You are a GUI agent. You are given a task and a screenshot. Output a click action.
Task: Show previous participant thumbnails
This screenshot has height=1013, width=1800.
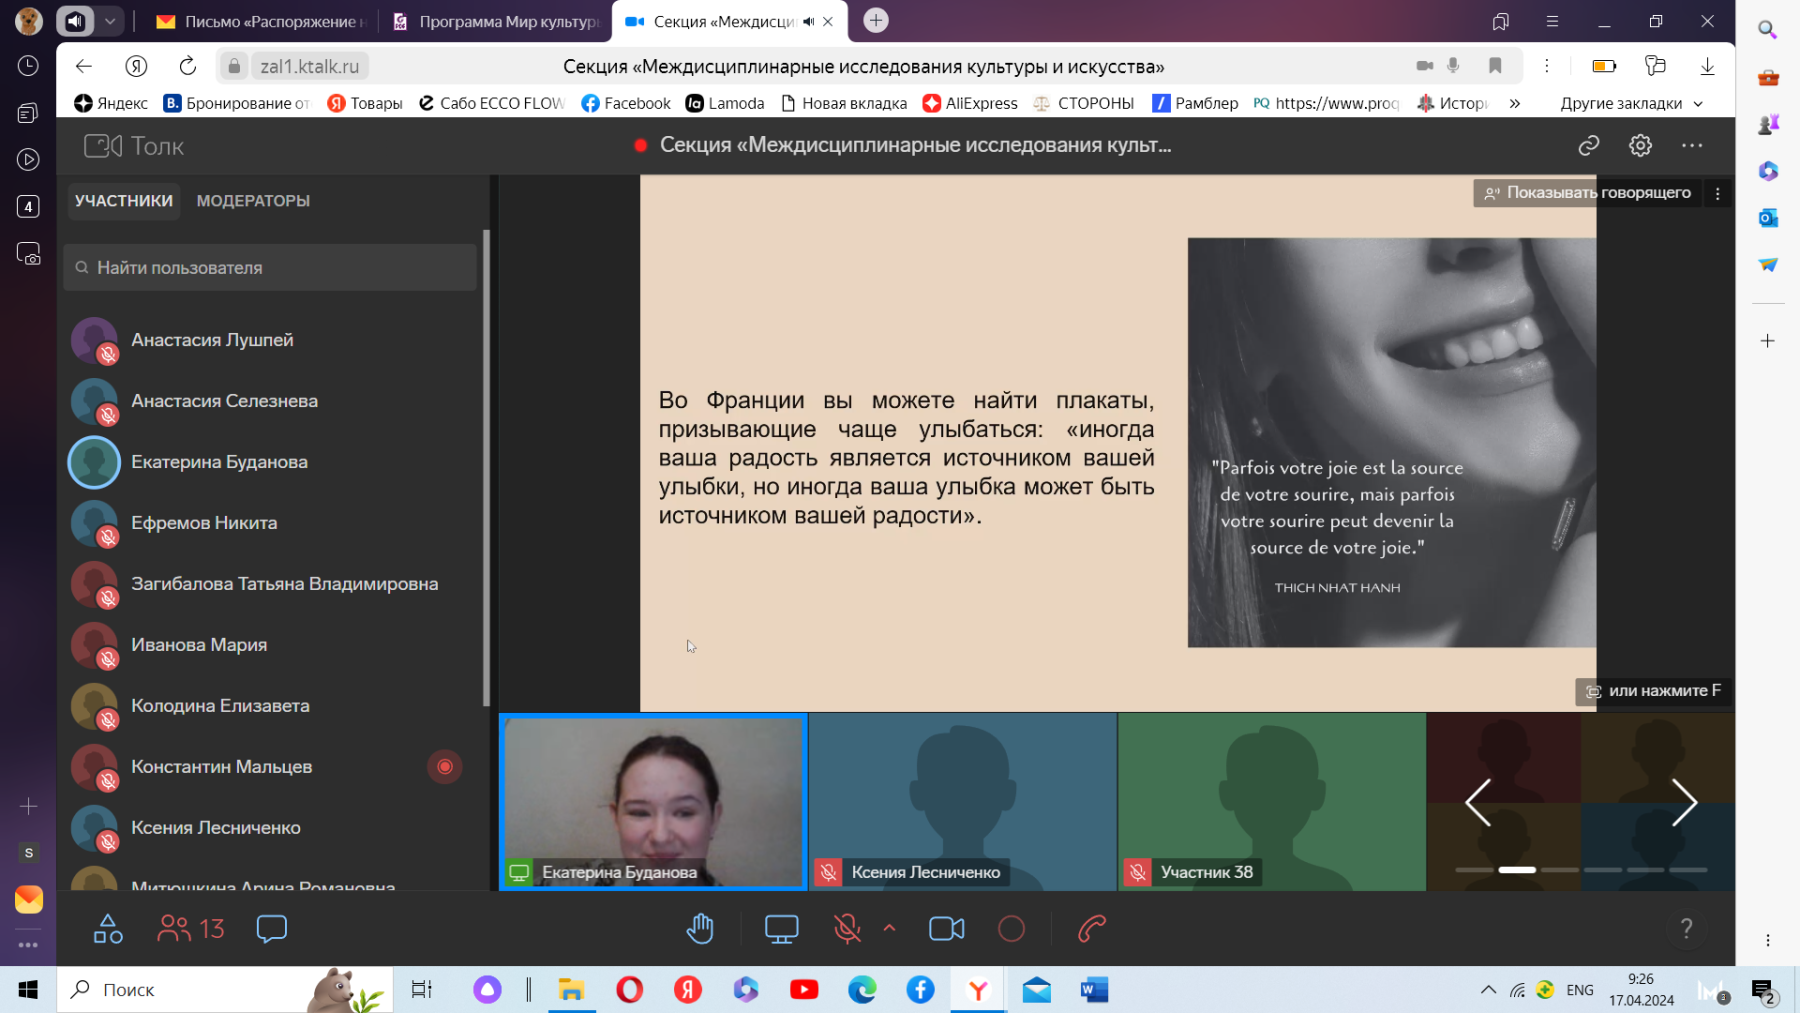pos(1478,802)
